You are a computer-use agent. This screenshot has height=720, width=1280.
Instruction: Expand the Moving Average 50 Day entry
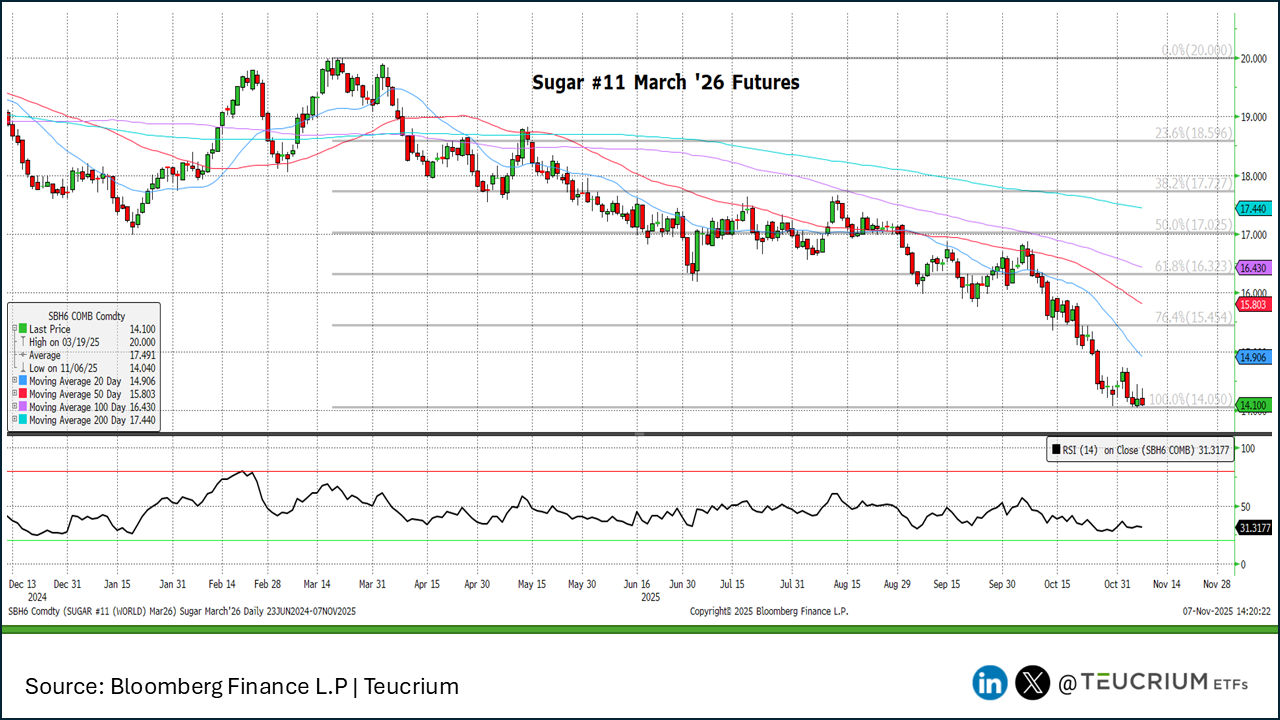click(x=14, y=394)
